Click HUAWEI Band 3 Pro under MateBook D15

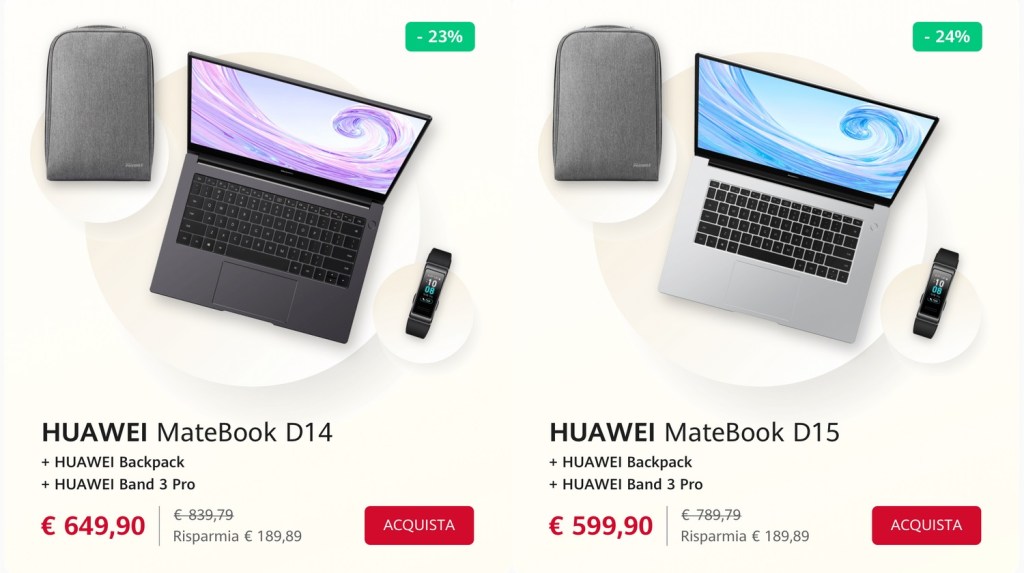click(x=632, y=484)
